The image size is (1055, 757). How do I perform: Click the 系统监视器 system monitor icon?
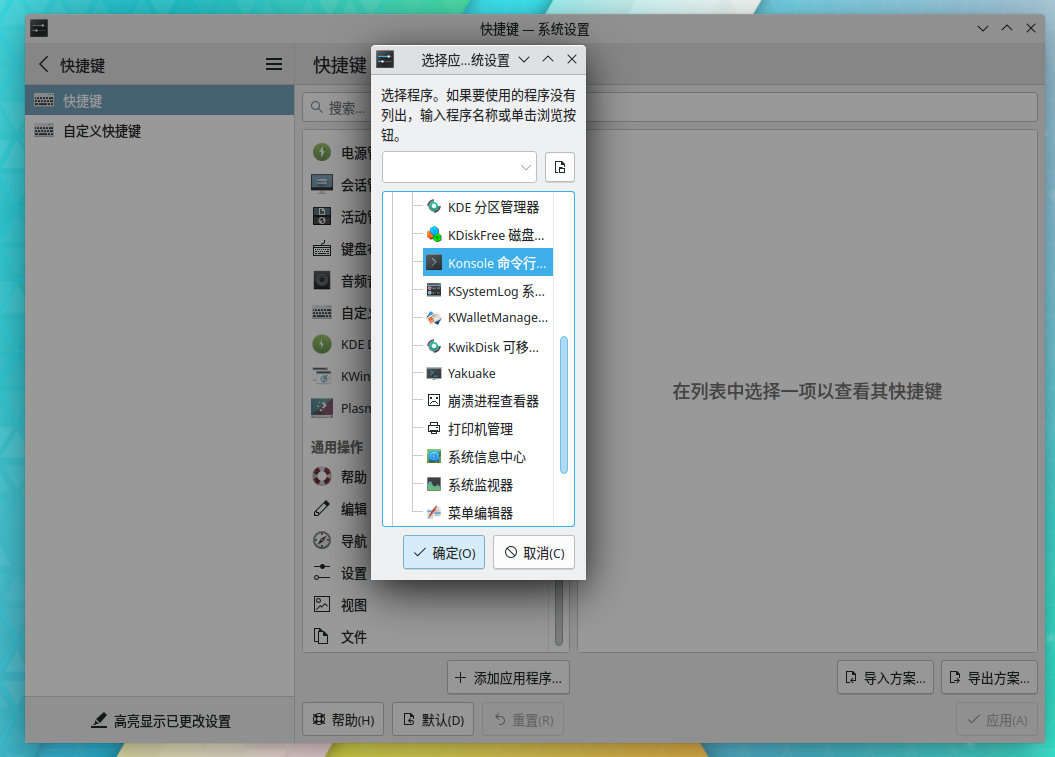pyautogui.click(x=435, y=485)
